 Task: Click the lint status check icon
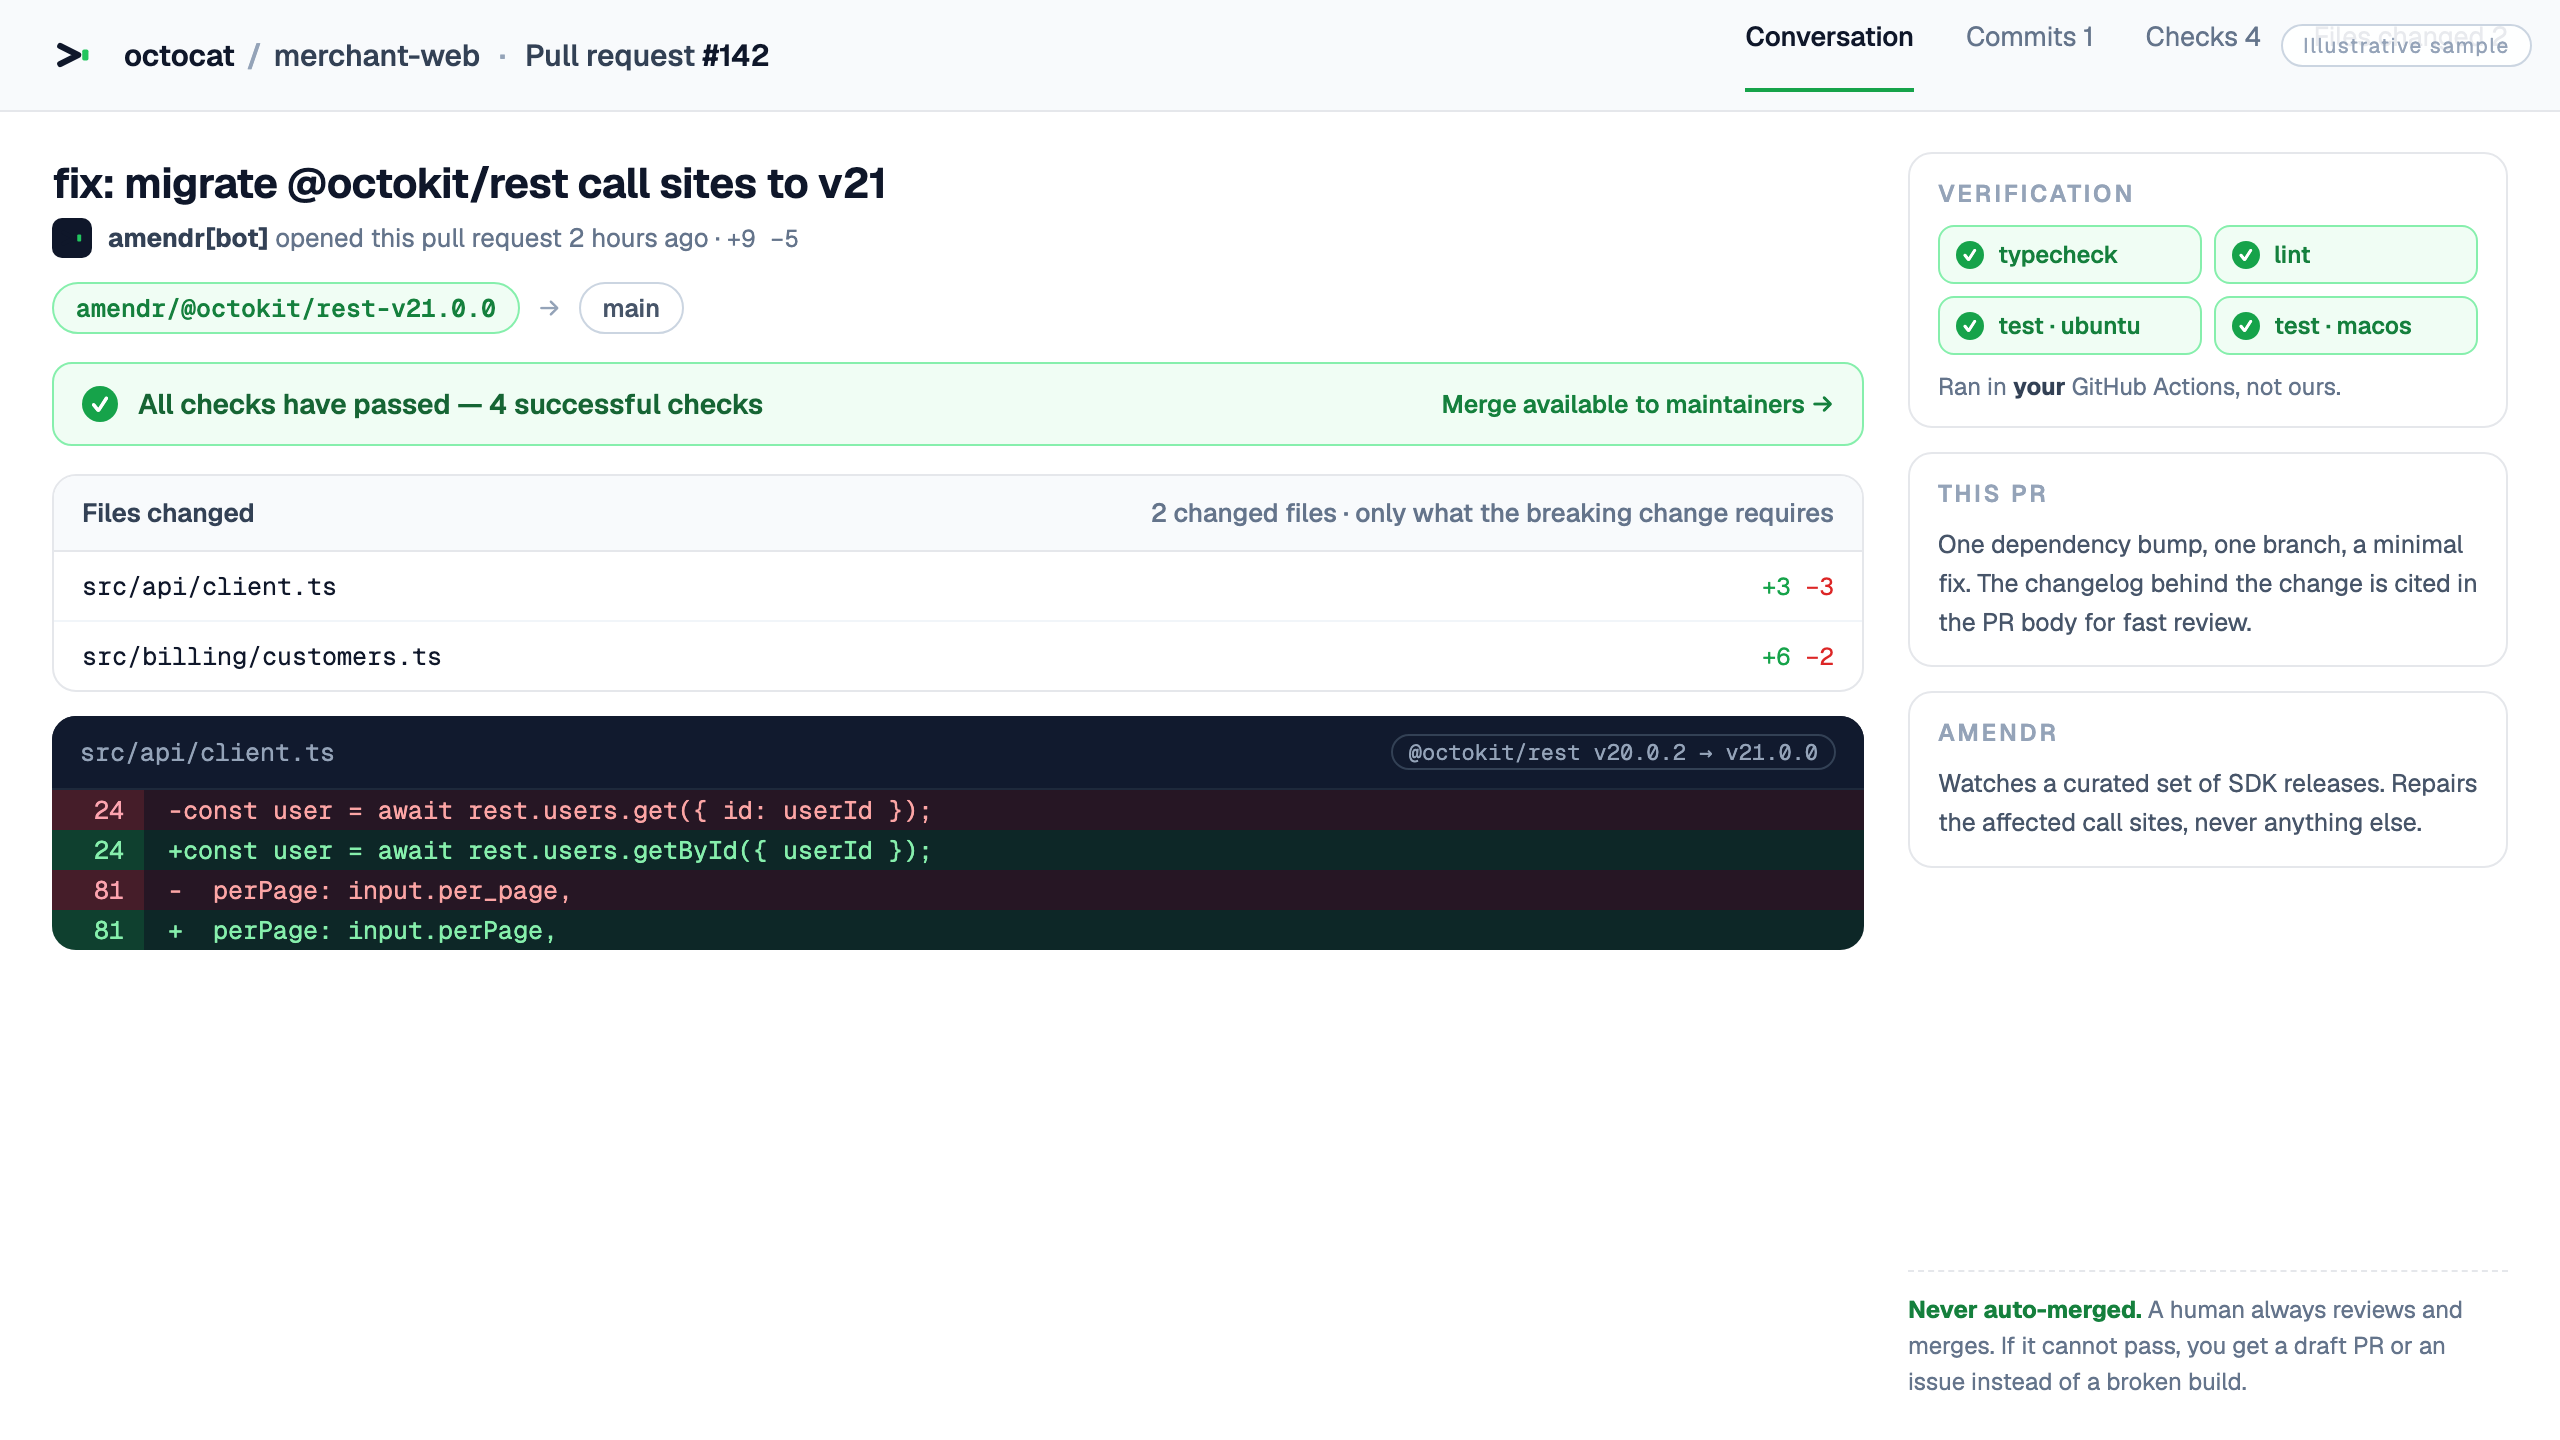pos(2246,255)
